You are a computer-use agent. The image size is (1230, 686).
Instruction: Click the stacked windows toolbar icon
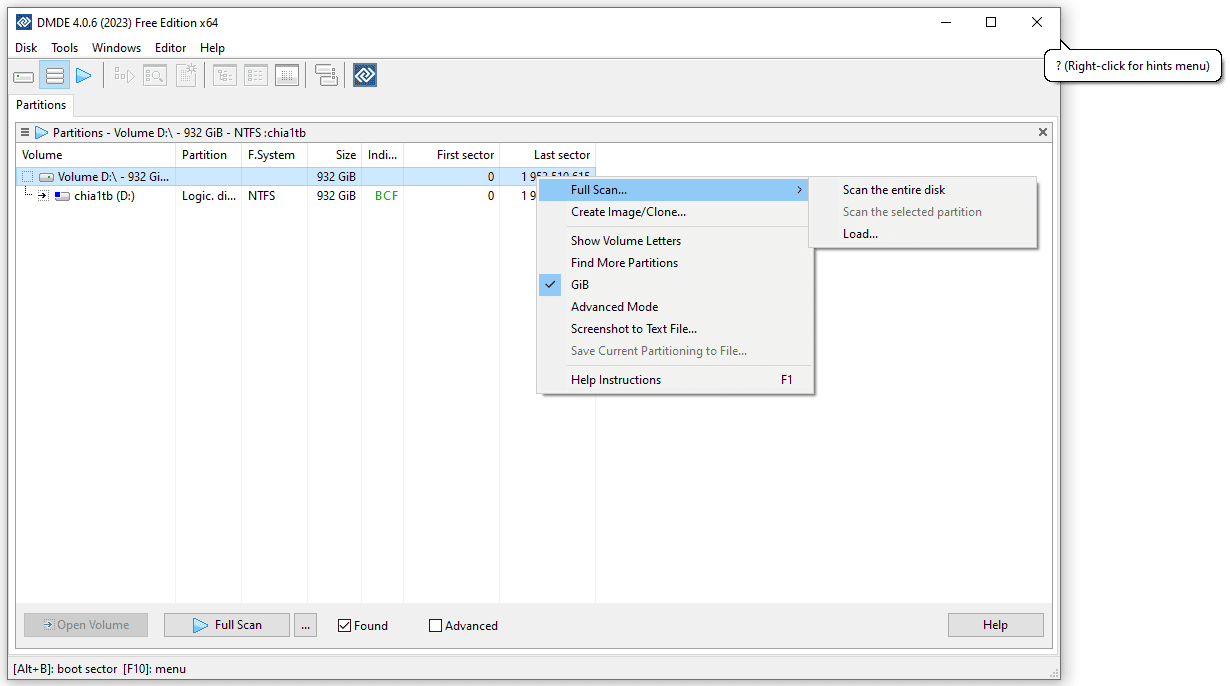pyautogui.click(x=326, y=76)
